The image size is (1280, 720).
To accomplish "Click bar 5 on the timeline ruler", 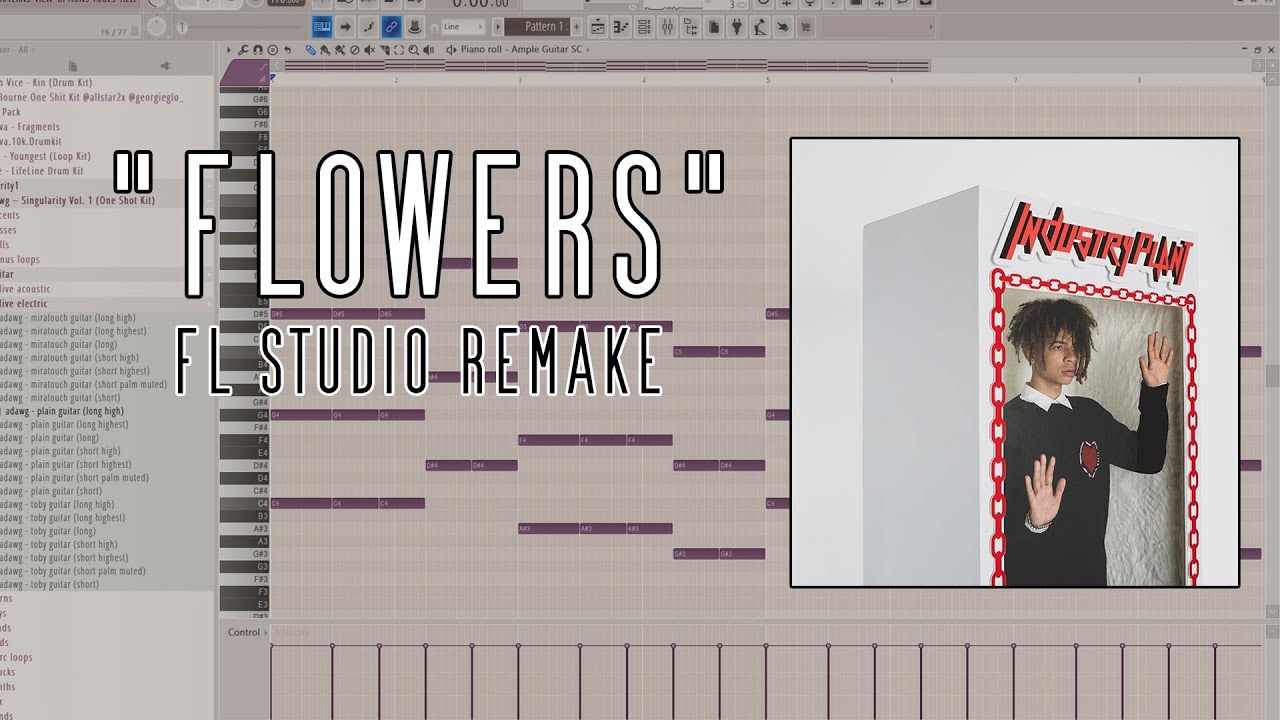I will [768, 80].
